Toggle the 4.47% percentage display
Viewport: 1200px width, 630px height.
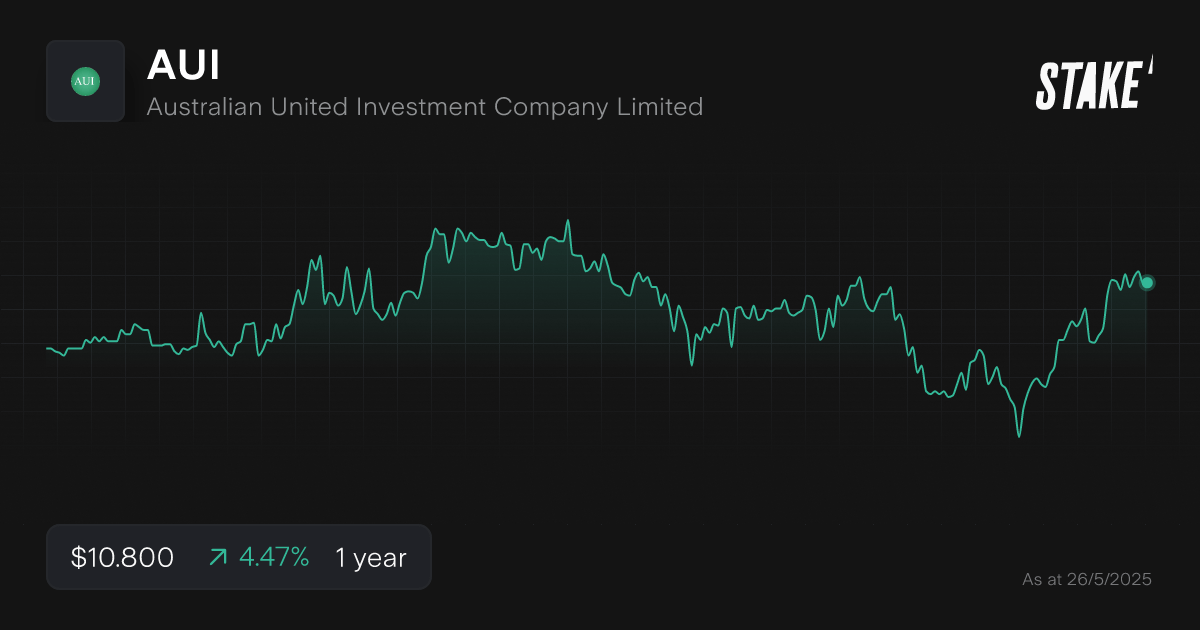click(275, 557)
